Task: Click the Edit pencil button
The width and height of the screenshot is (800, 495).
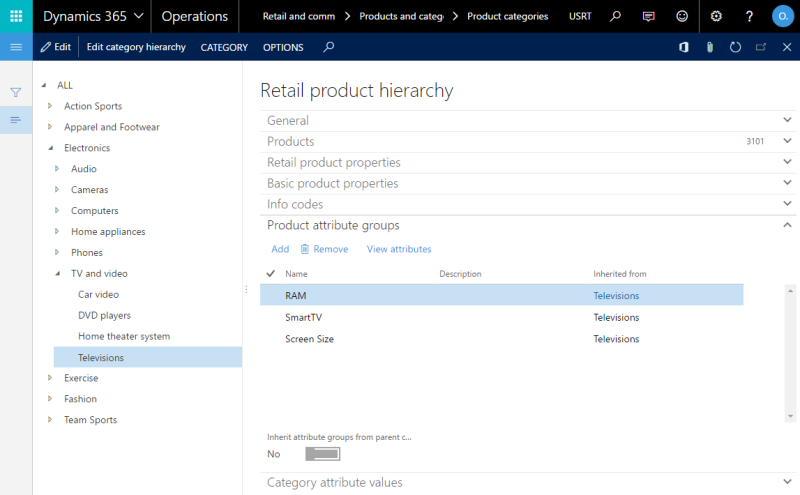Action: point(56,47)
